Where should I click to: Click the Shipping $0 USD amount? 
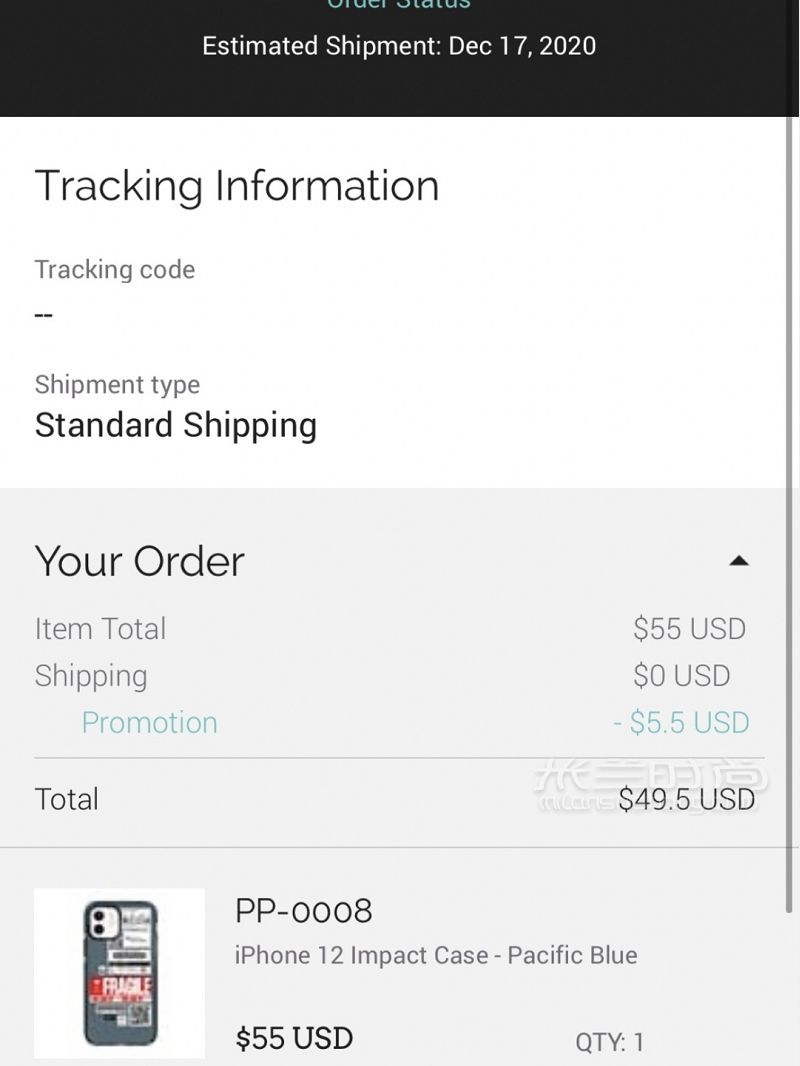point(682,676)
